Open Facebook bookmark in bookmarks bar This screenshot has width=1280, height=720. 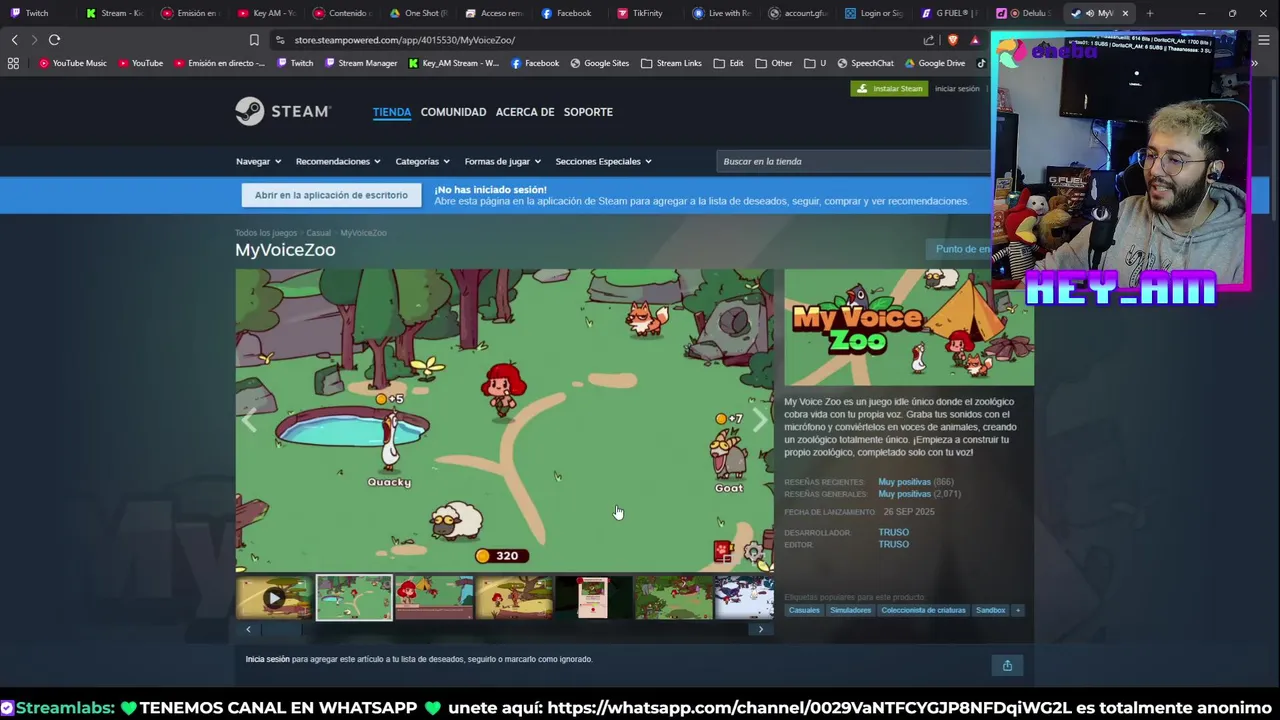click(535, 63)
